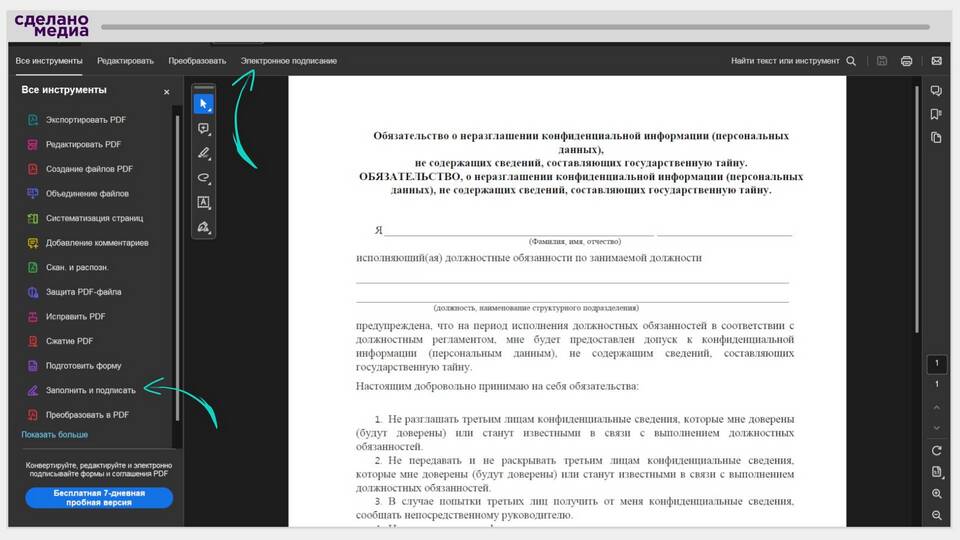
Task: Open the sign with pen tool
Action: coord(203,227)
